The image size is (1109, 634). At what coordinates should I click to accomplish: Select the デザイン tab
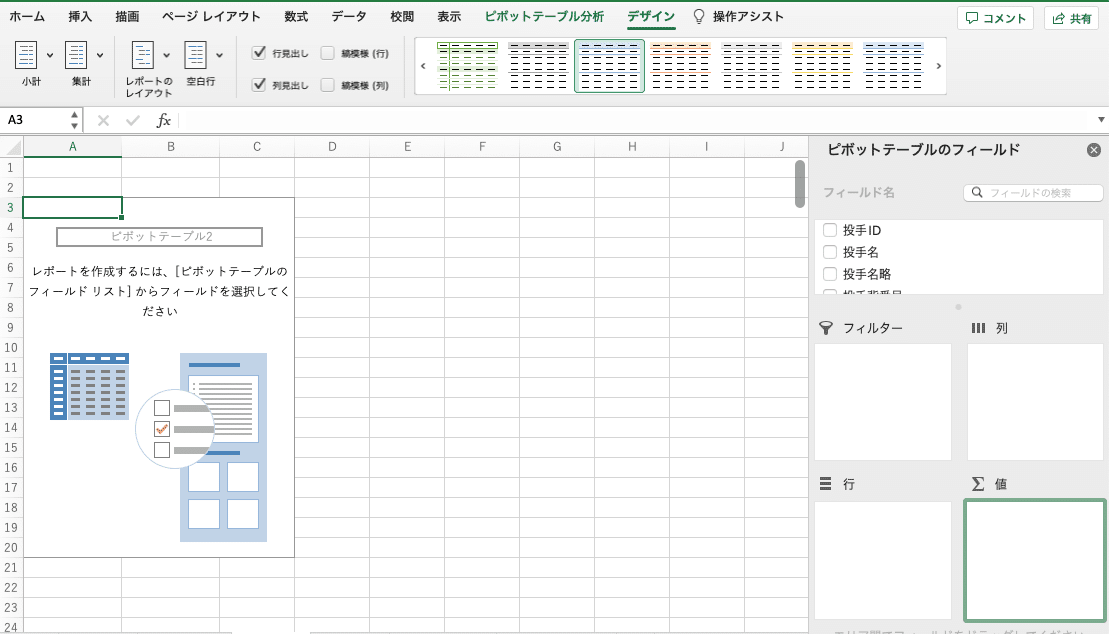pos(651,16)
